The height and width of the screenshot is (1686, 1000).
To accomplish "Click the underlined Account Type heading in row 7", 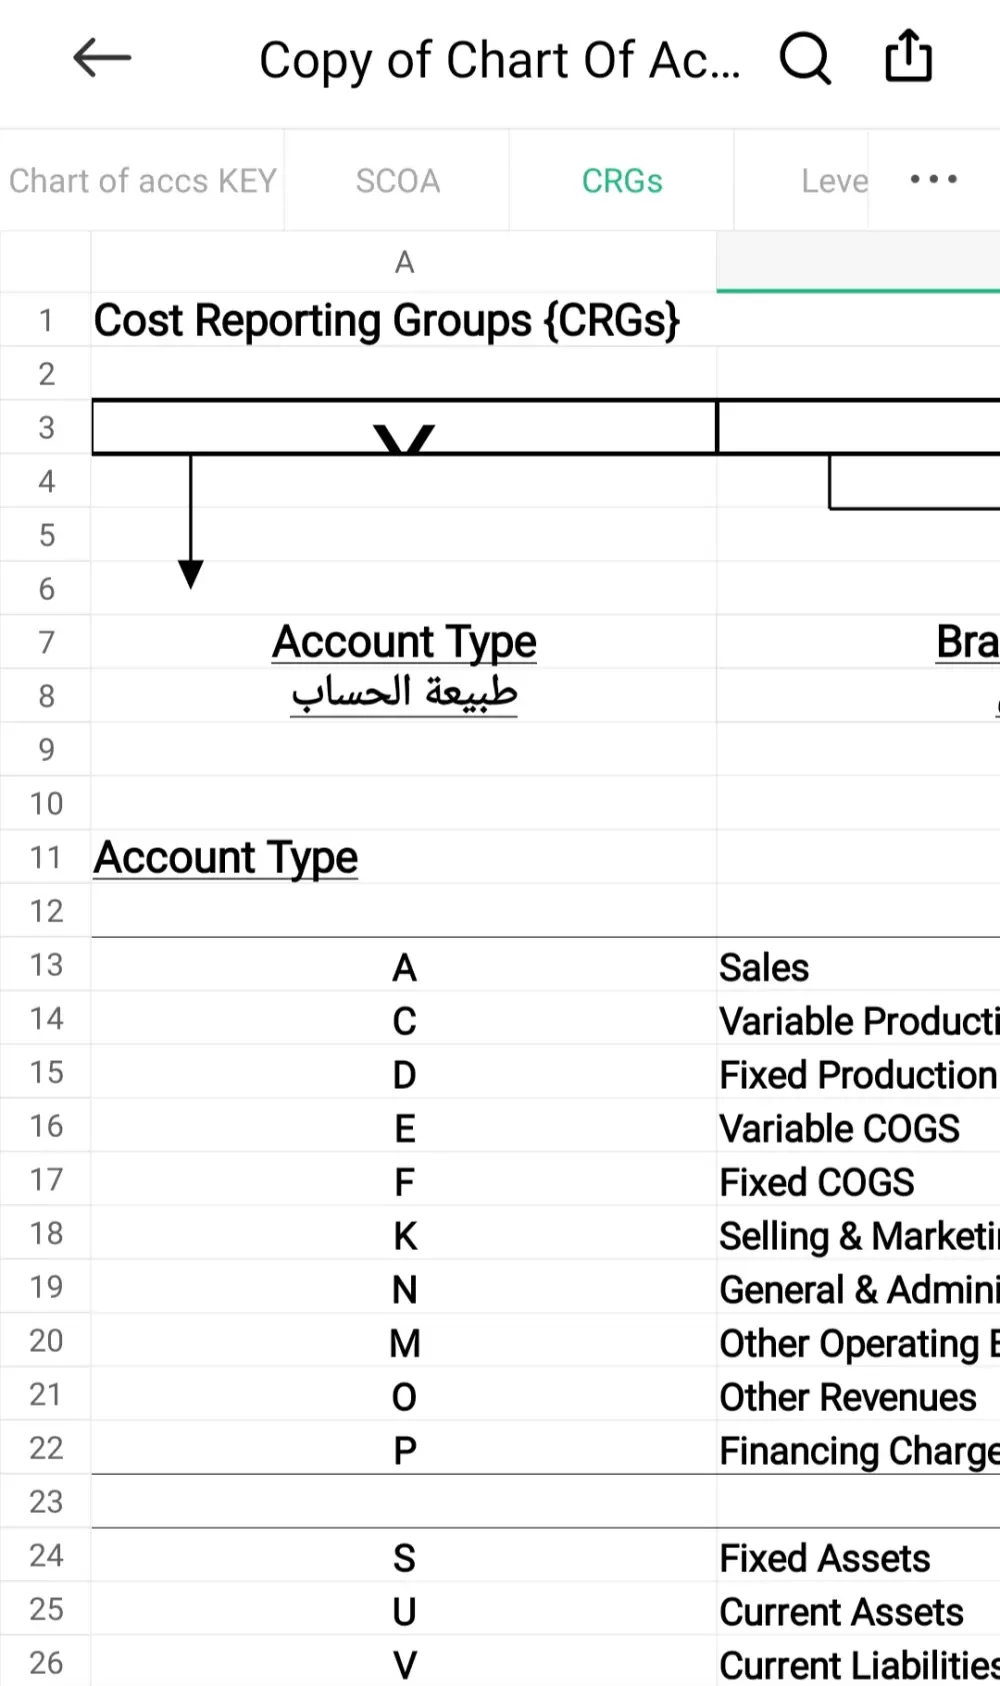I will coord(404,642).
